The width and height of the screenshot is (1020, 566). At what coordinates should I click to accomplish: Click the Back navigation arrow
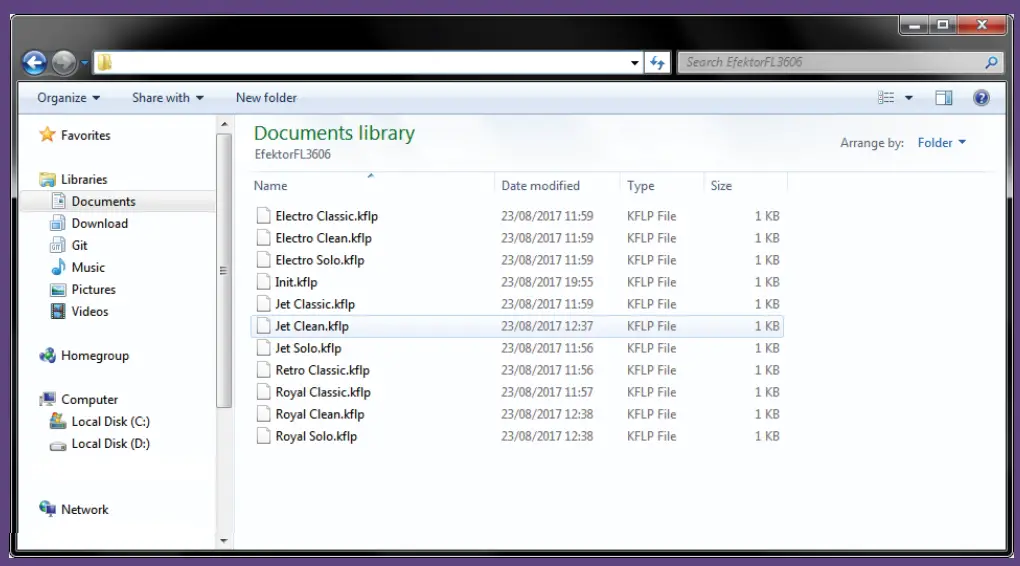(34, 63)
